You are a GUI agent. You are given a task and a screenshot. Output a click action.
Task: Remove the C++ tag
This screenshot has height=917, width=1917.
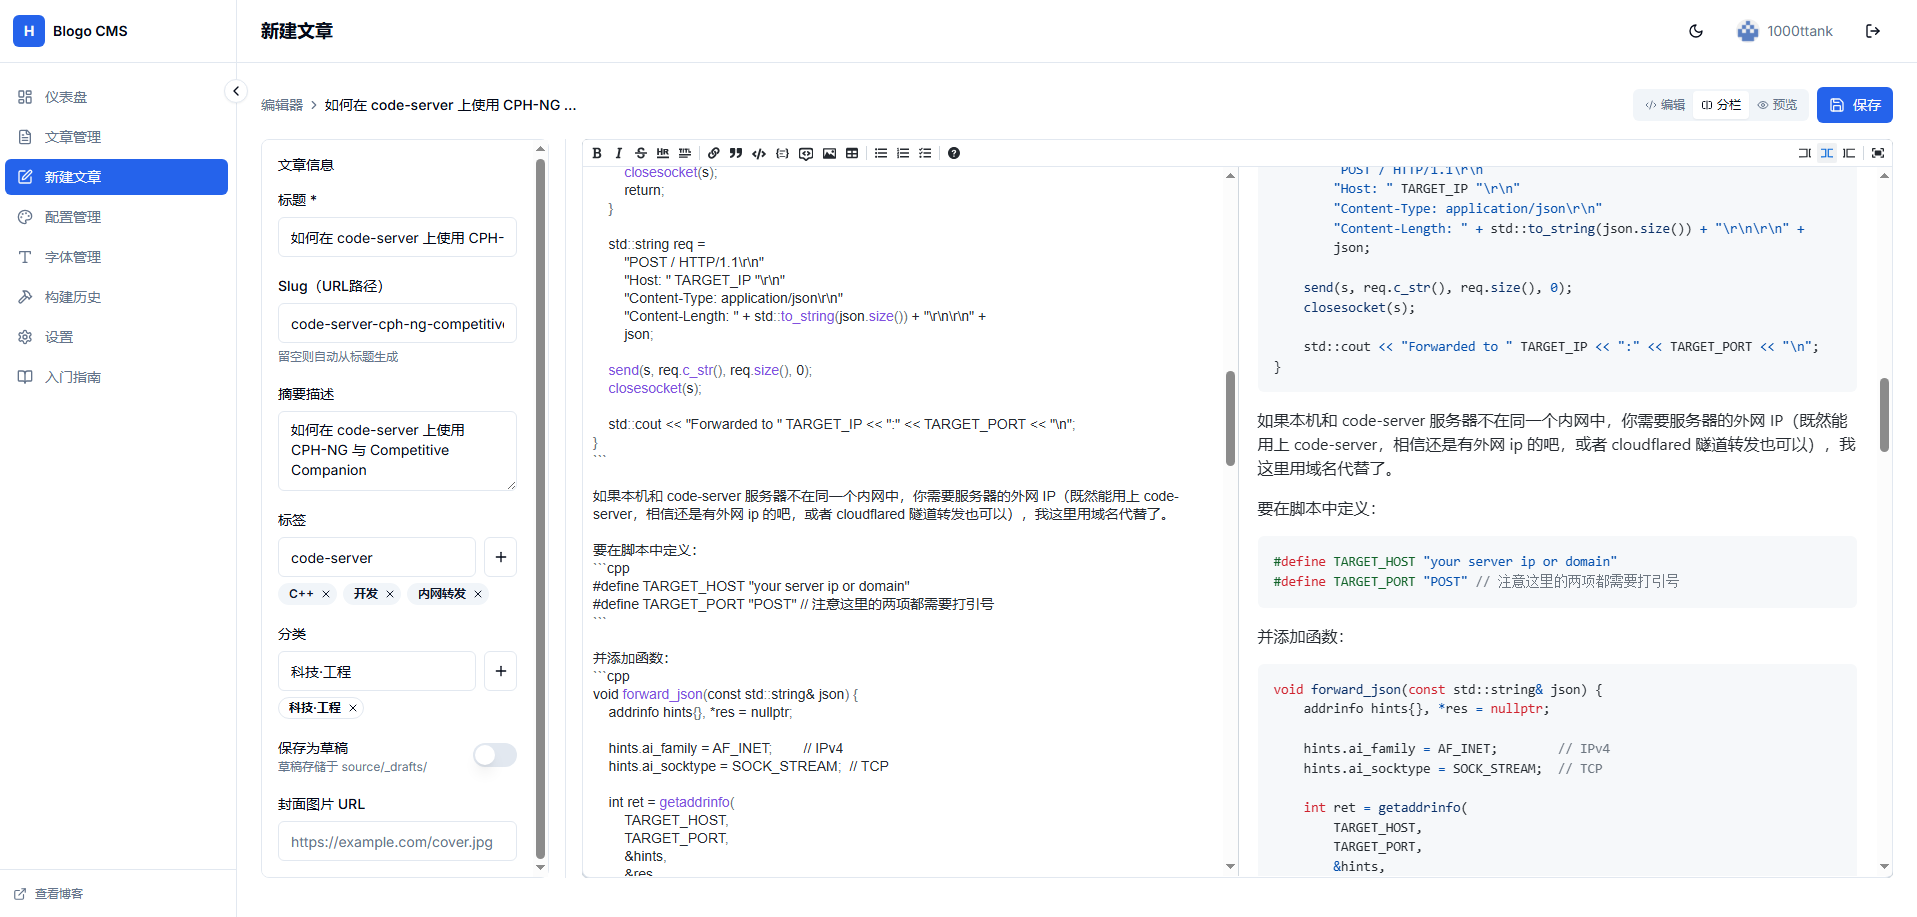pos(326,593)
